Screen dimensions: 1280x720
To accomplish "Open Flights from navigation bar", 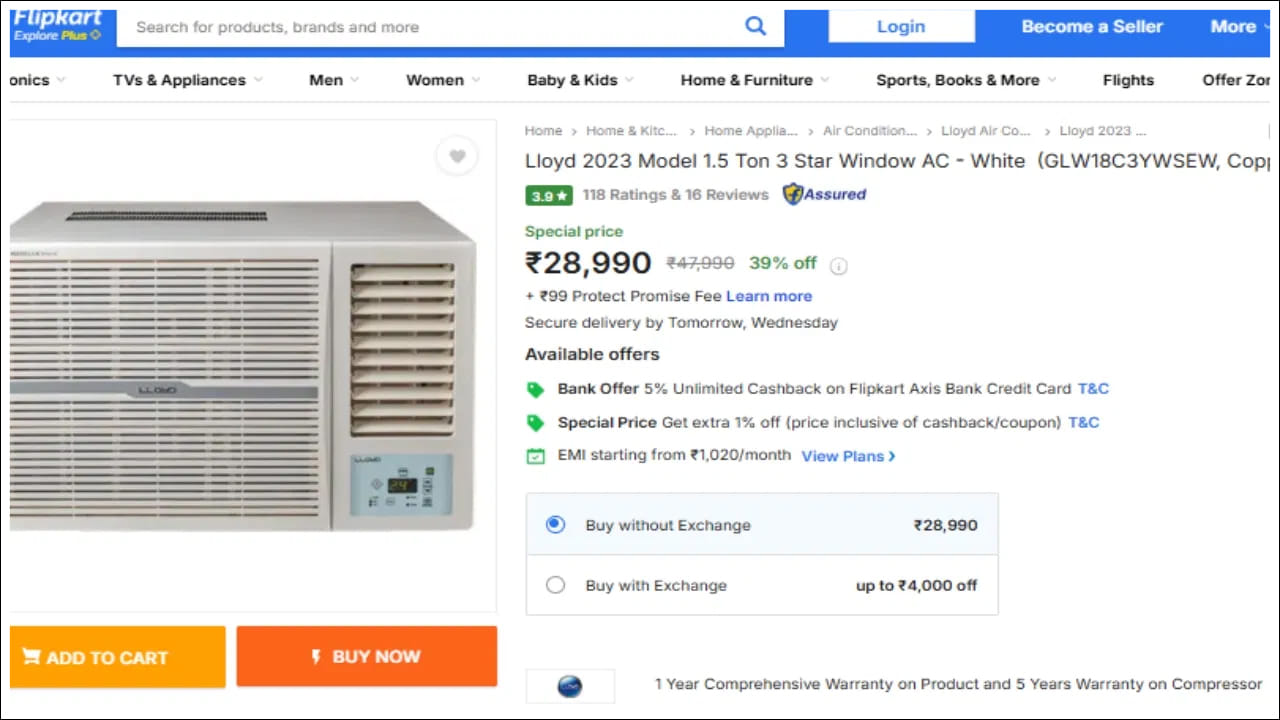I will (1128, 80).
